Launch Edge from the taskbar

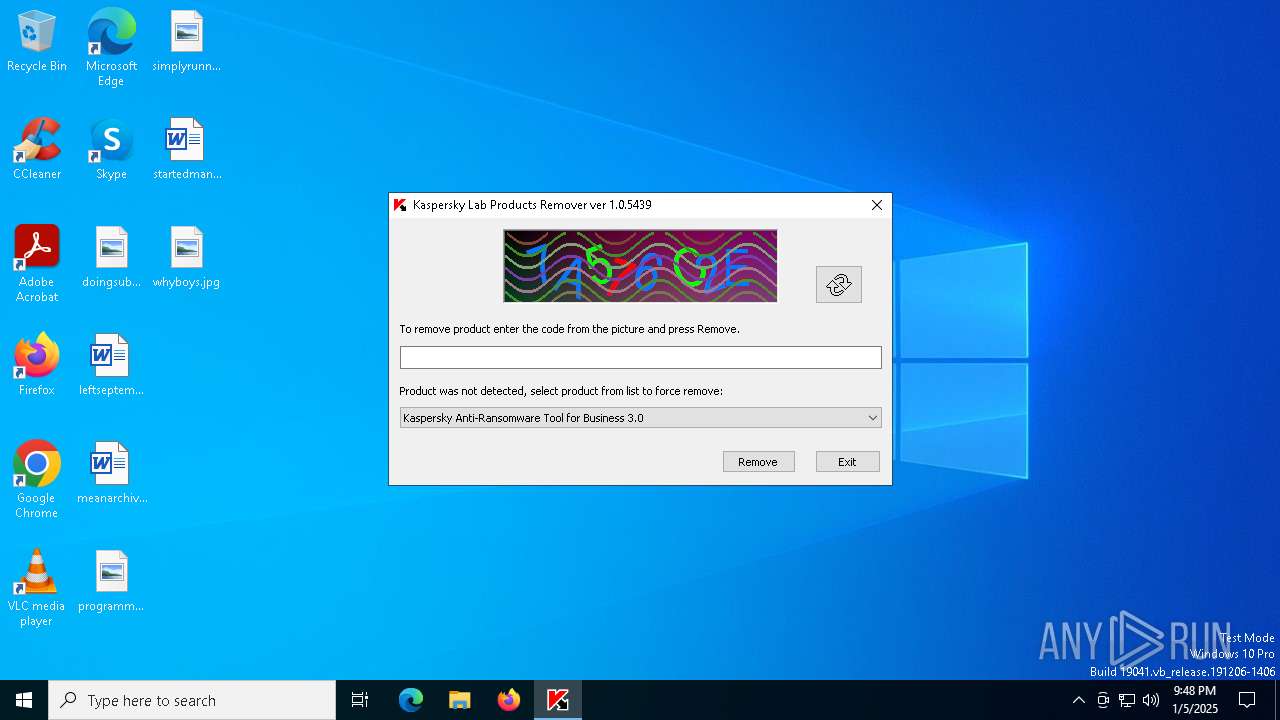pos(411,700)
